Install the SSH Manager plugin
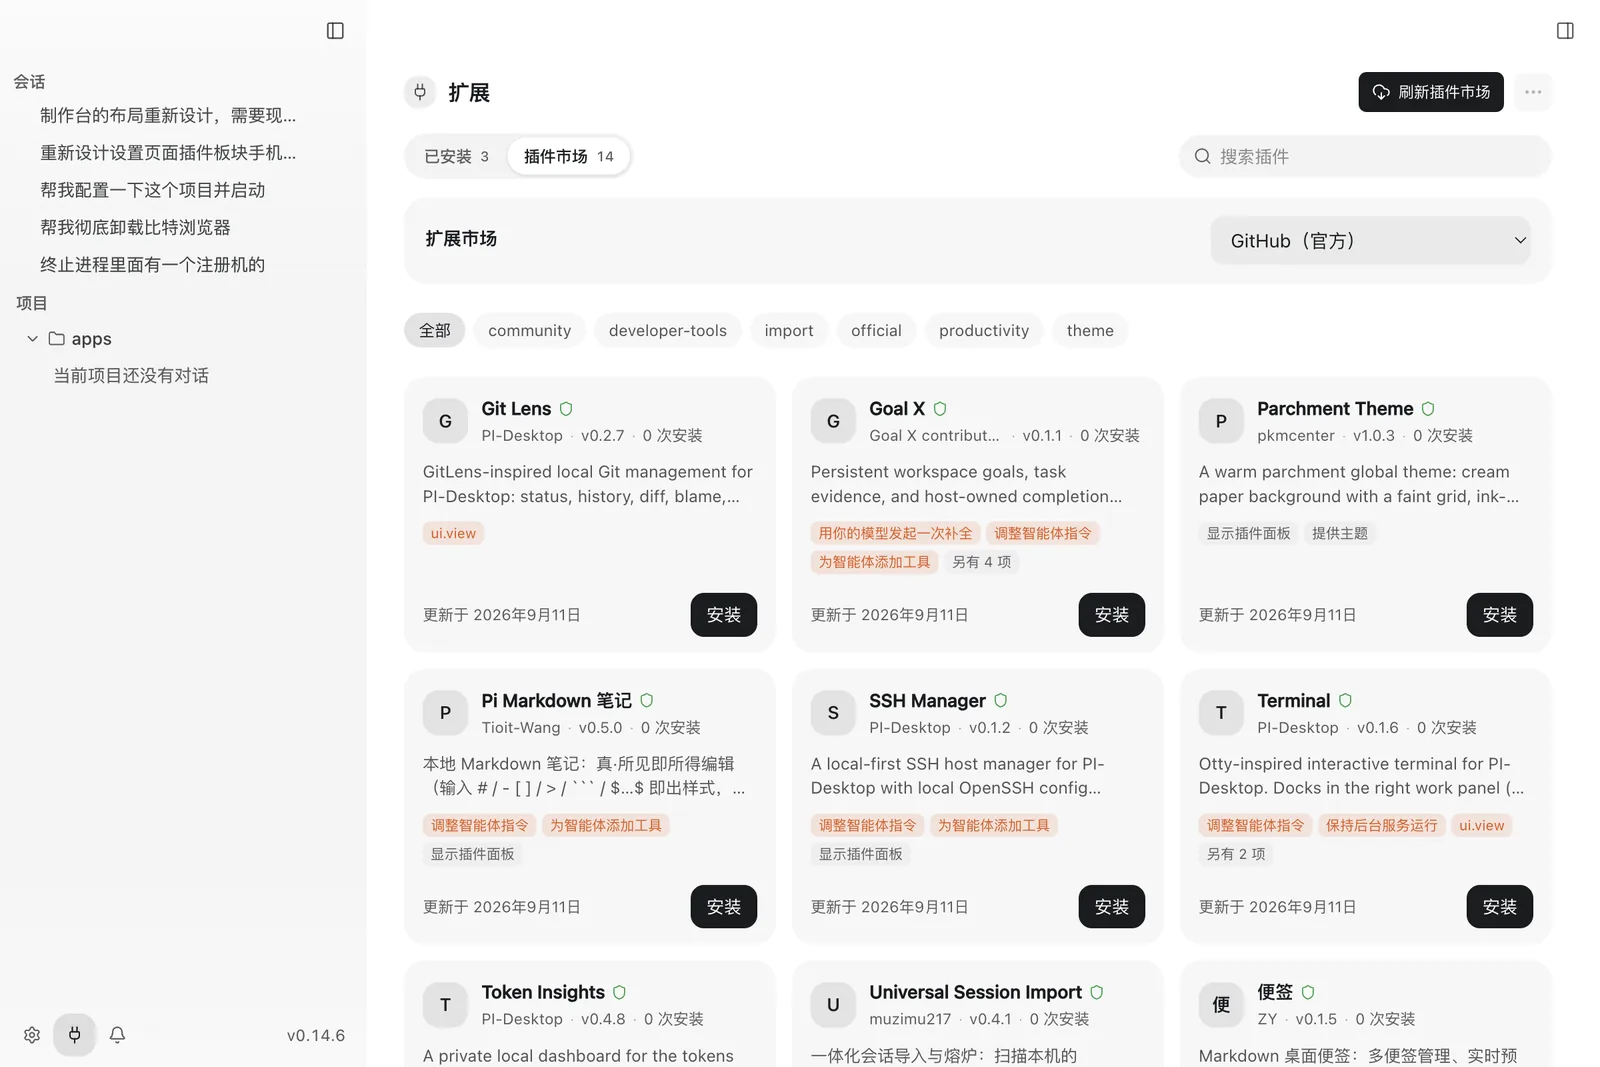This screenshot has height=1067, width=1600. click(x=1112, y=907)
